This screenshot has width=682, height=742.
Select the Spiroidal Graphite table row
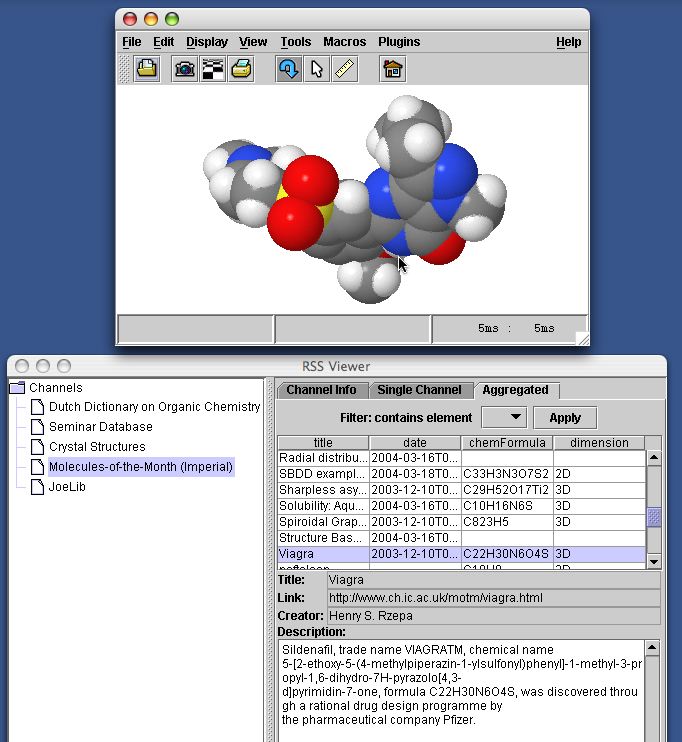pyautogui.click(x=323, y=522)
